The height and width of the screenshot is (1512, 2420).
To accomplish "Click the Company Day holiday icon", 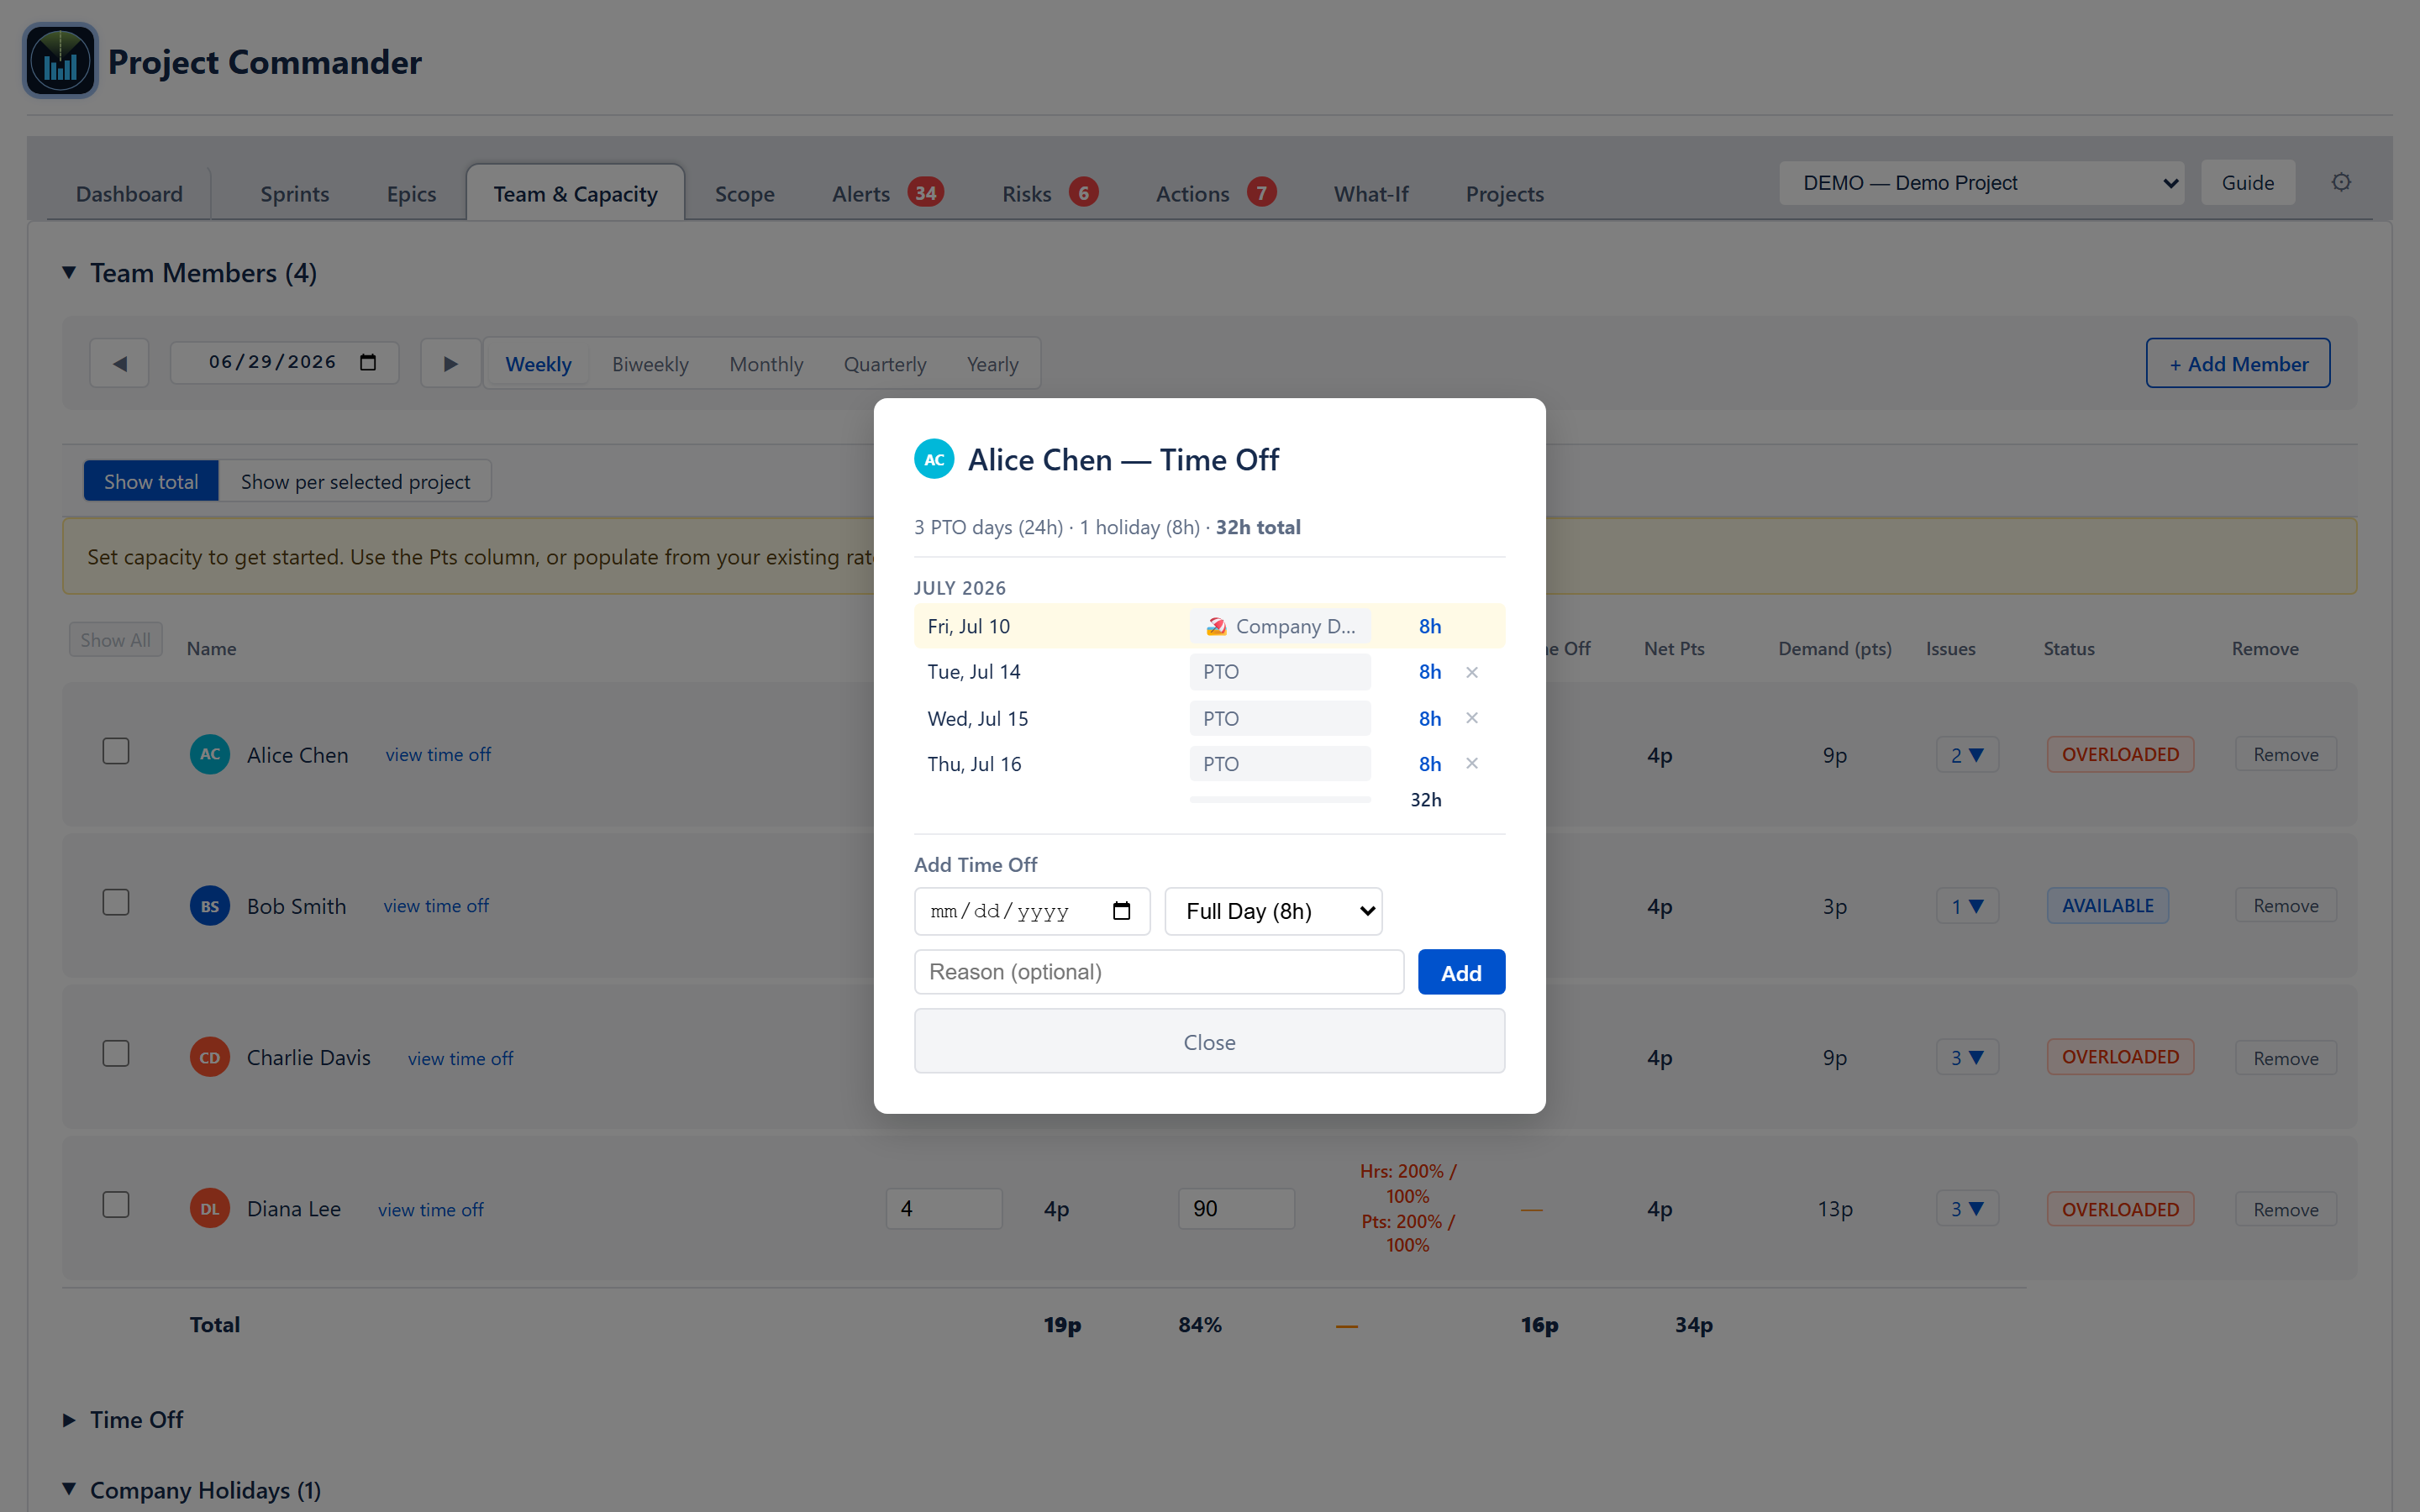I will point(1216,626).
